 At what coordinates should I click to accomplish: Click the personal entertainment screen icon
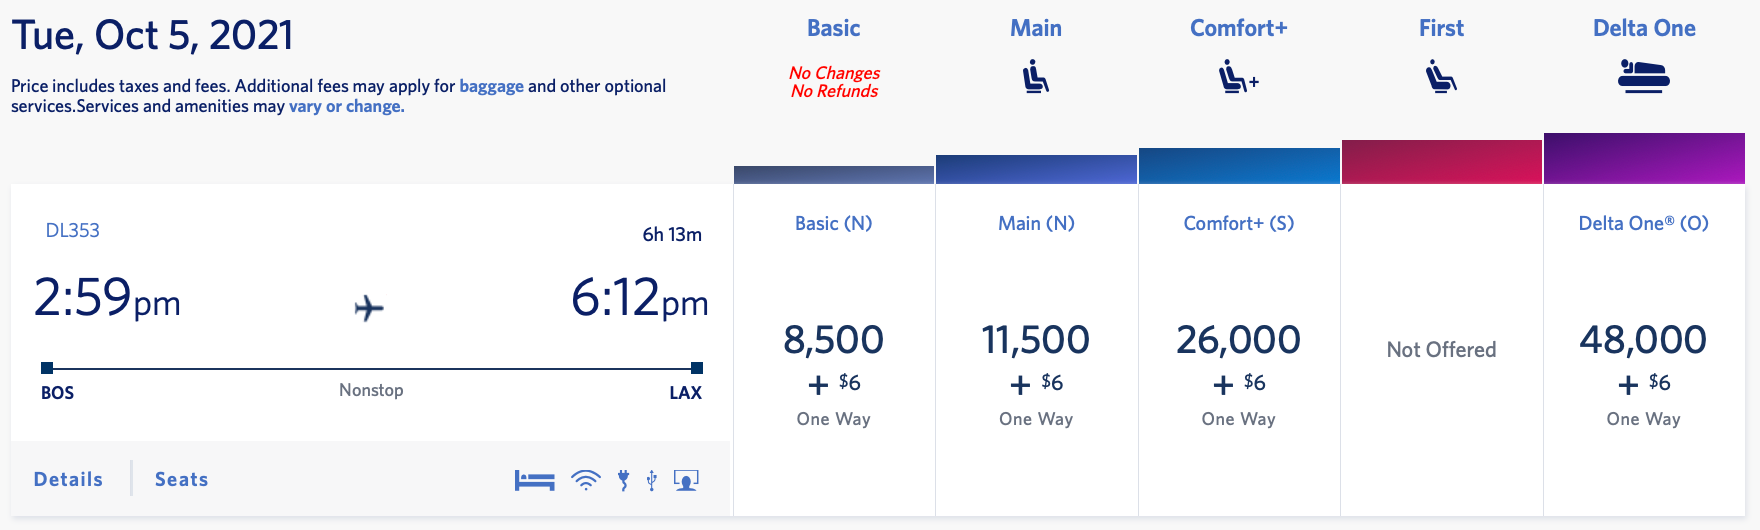tap(686, 481)
